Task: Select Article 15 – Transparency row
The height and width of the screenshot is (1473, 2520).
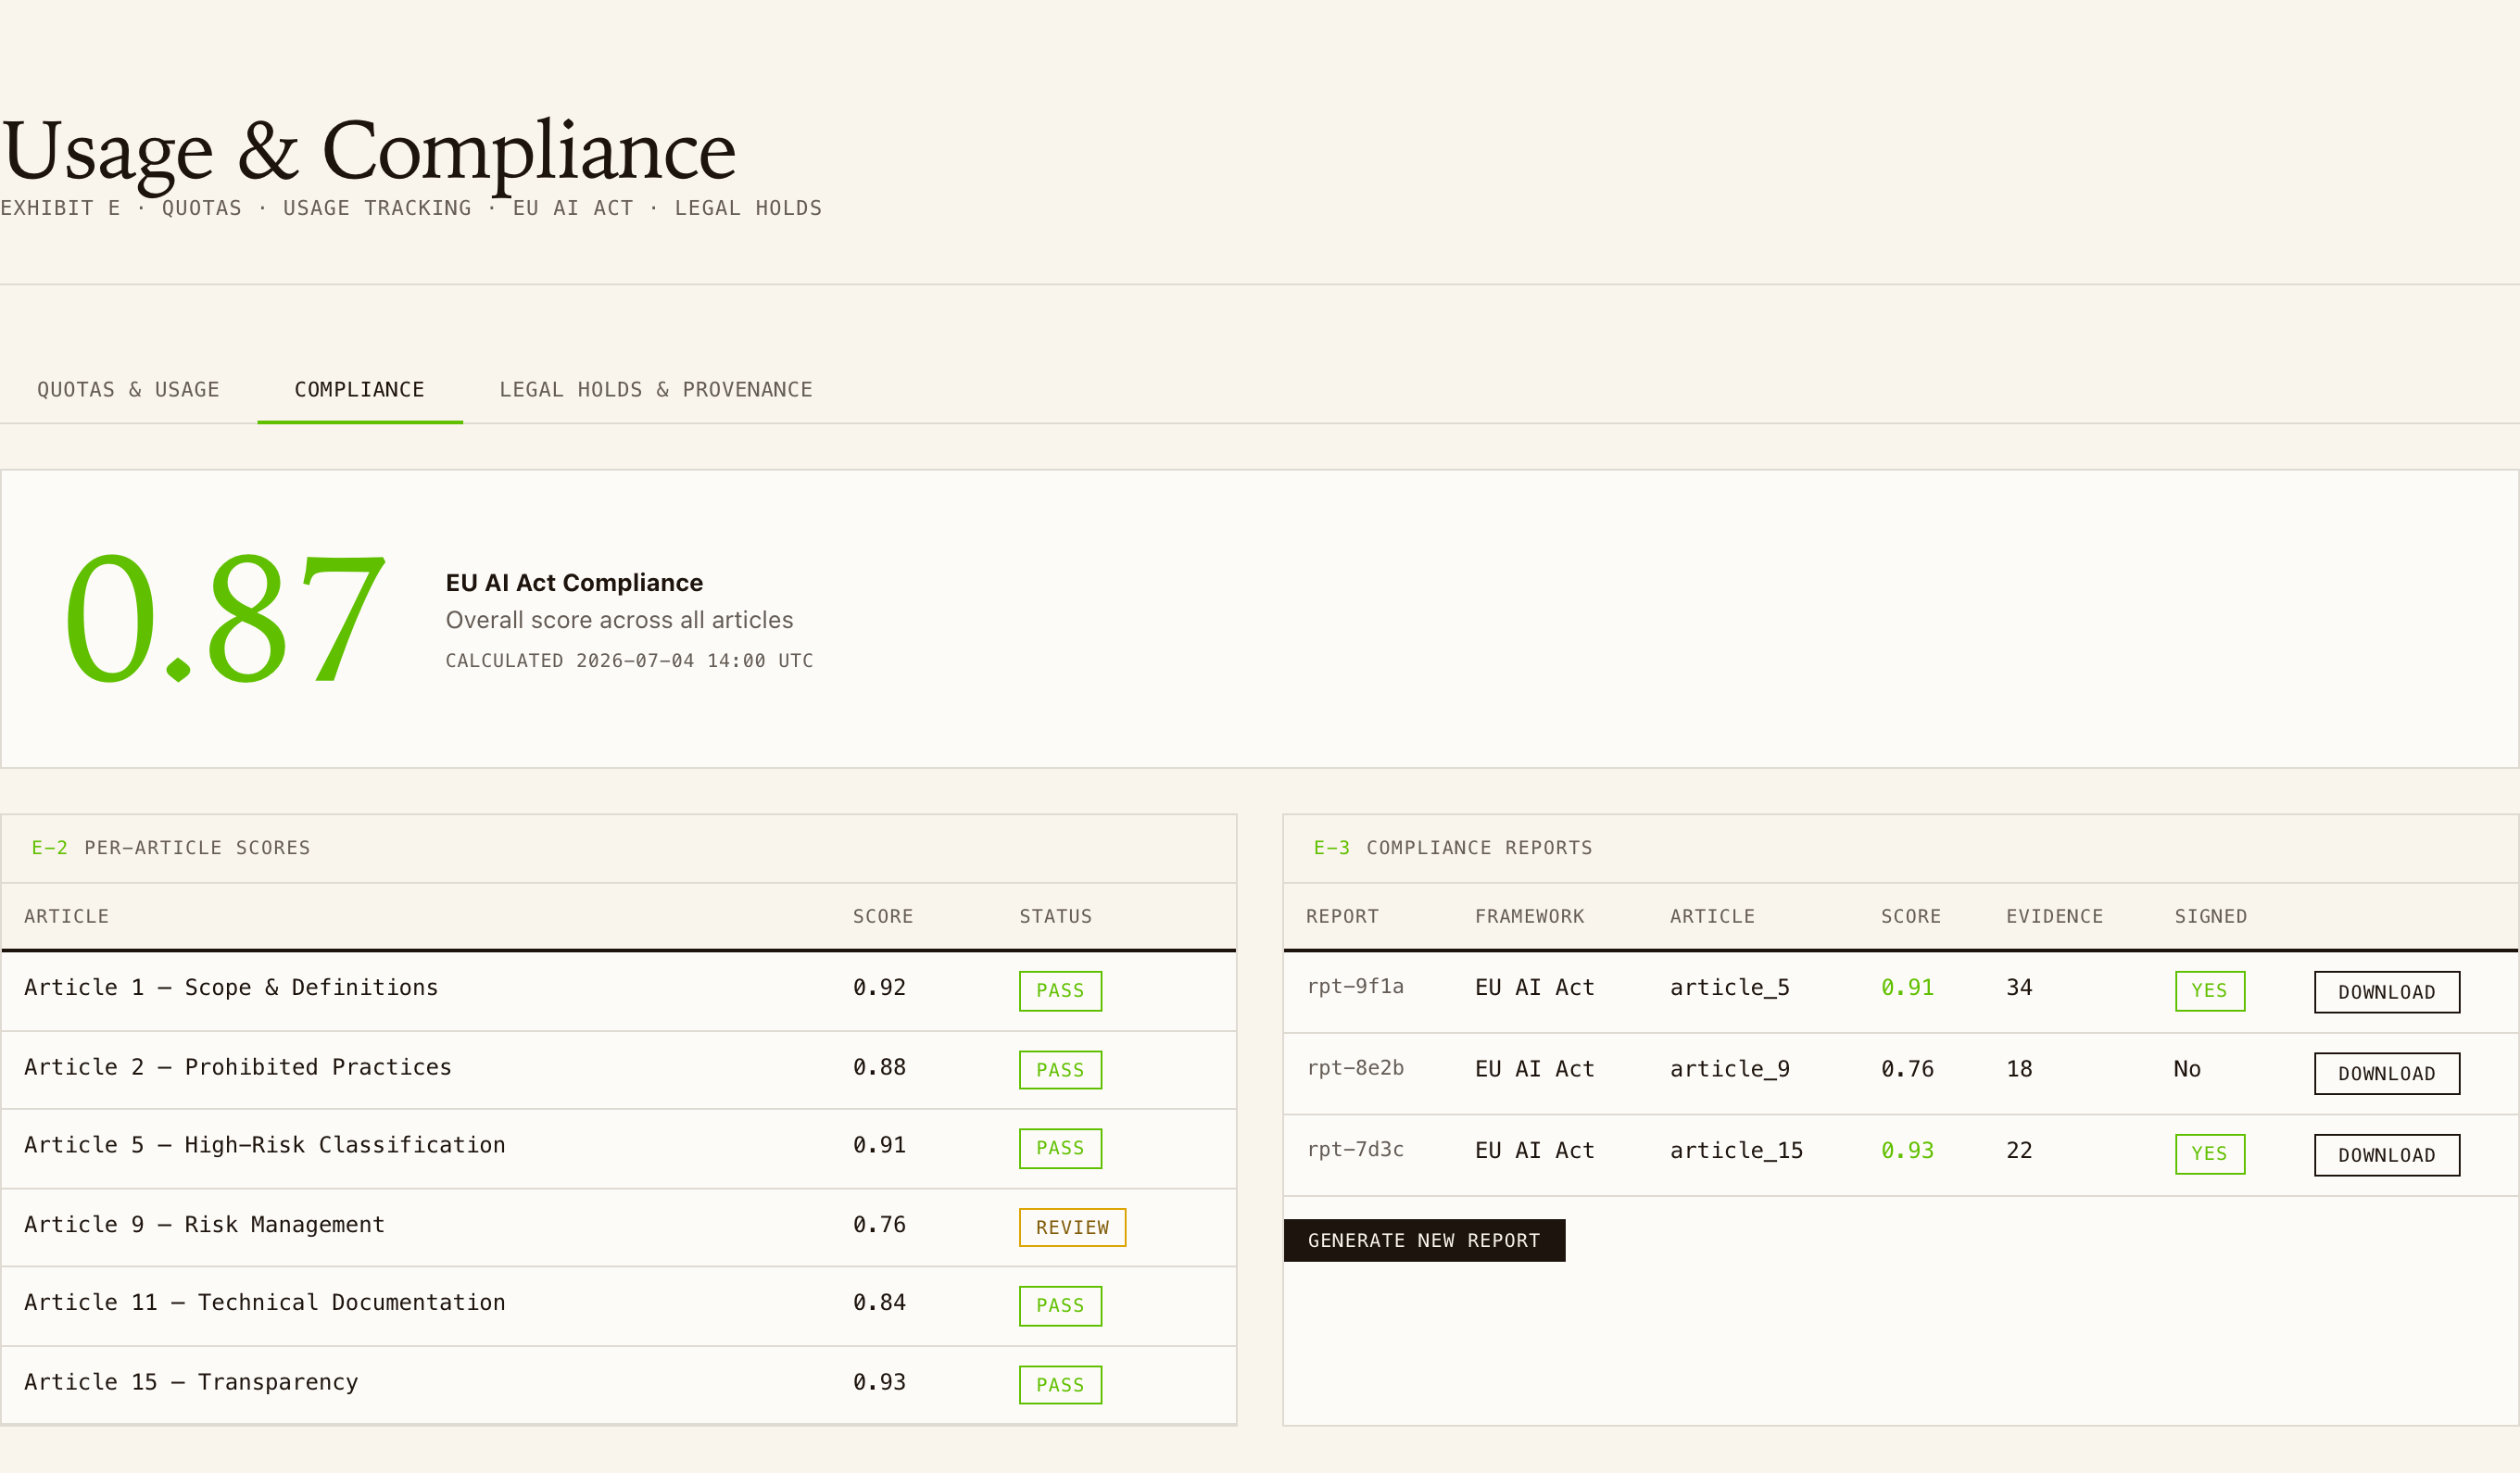Action: coord(618,1384)
